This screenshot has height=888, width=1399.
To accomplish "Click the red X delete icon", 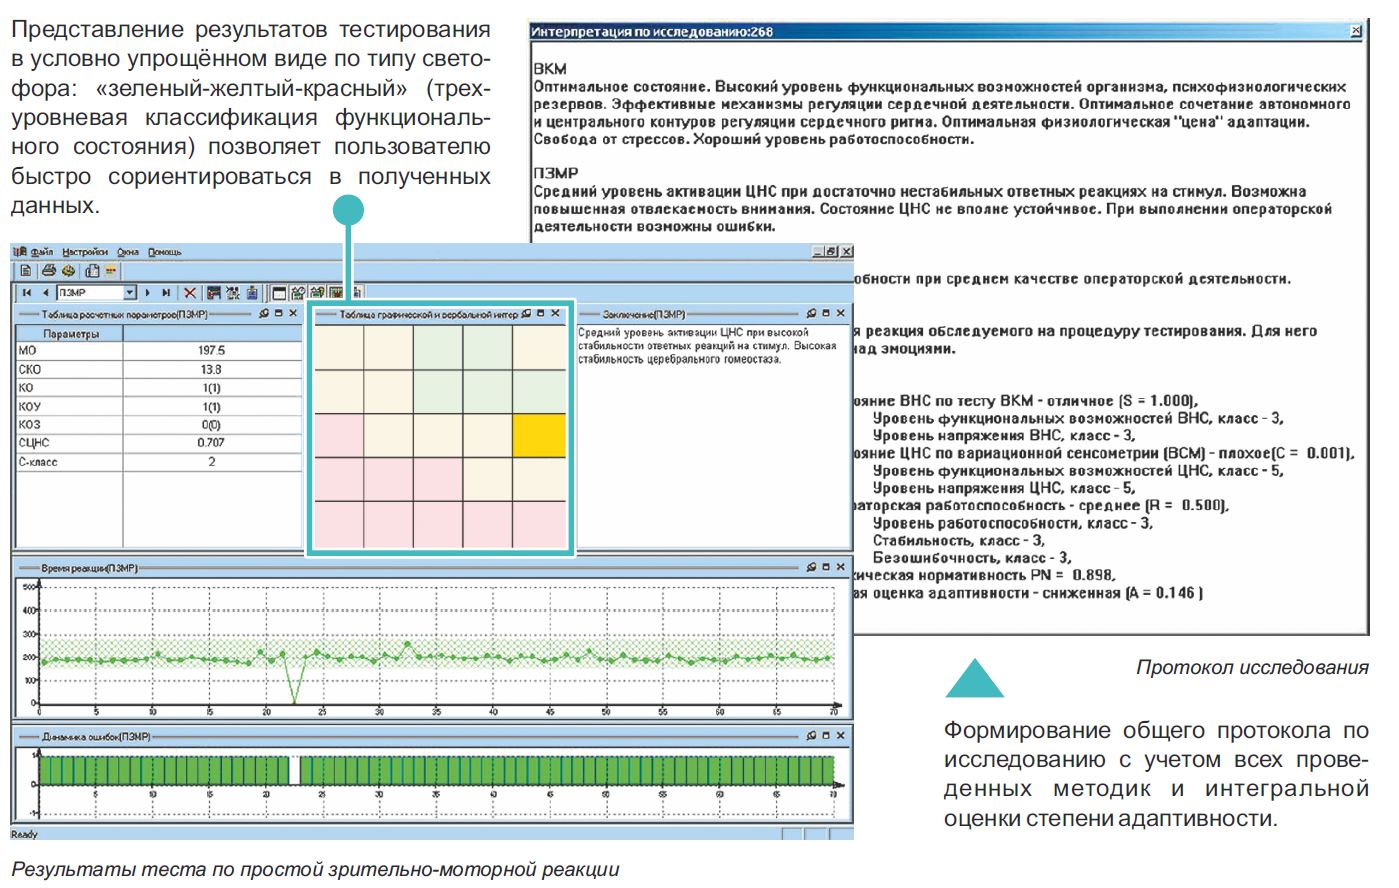I will click(190, 293).
